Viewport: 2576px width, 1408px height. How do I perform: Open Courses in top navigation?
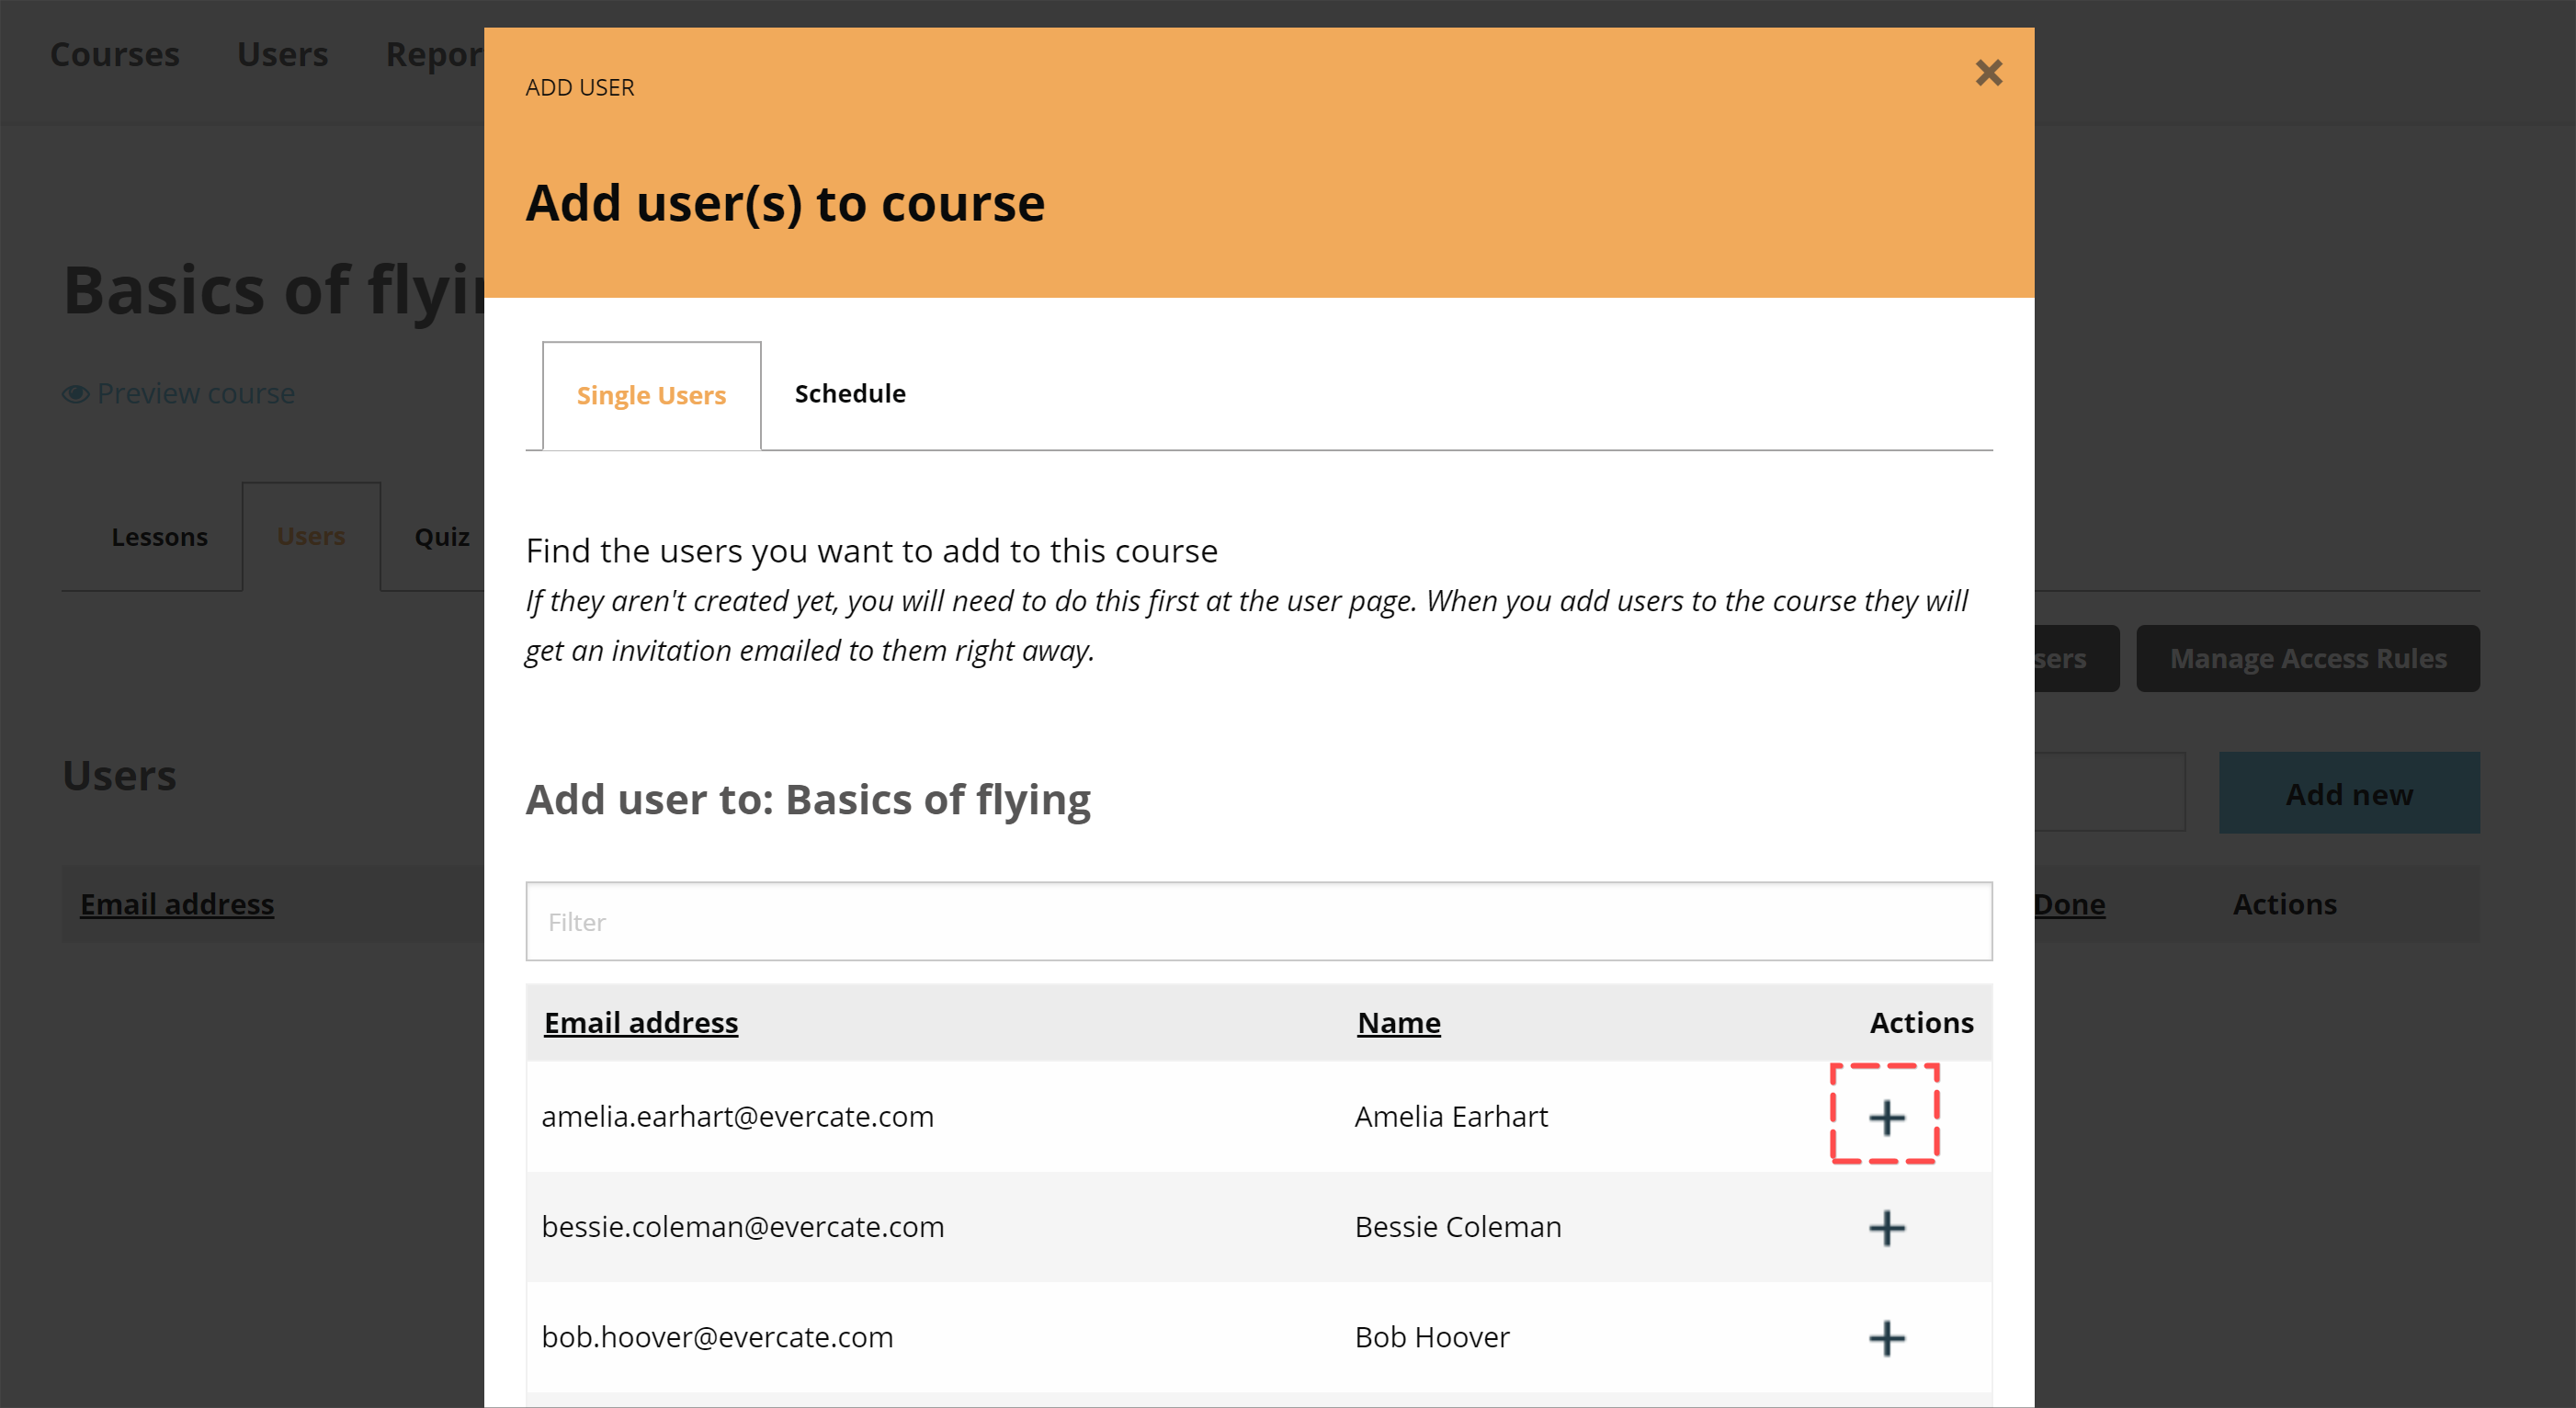click(115, 54)
